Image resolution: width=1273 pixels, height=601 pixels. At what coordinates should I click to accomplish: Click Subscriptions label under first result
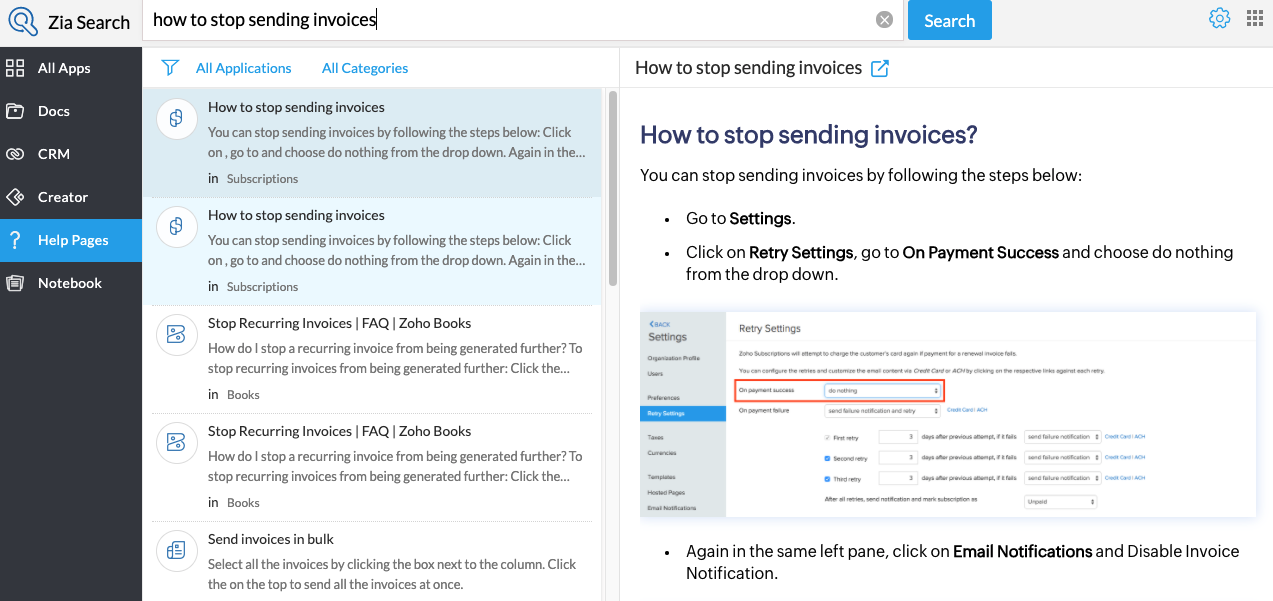click(262, 179)
